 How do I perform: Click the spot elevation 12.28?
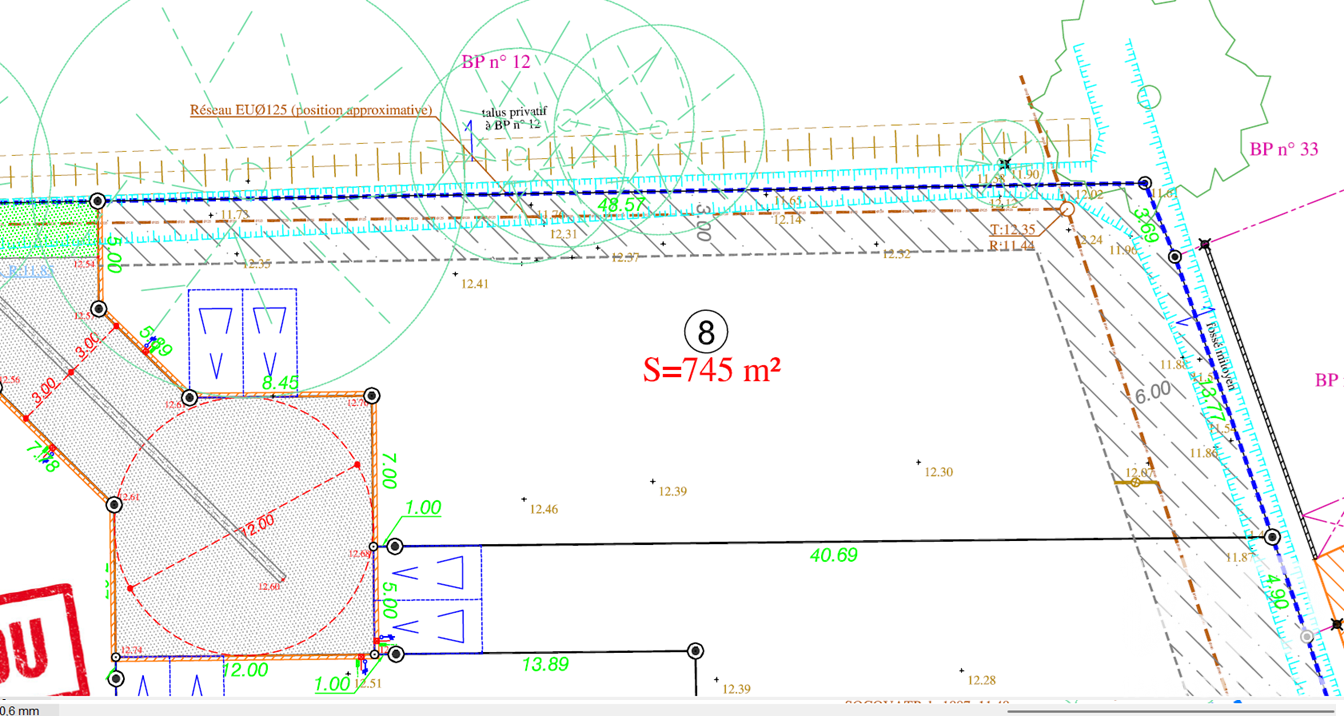[x=983, y=680]
